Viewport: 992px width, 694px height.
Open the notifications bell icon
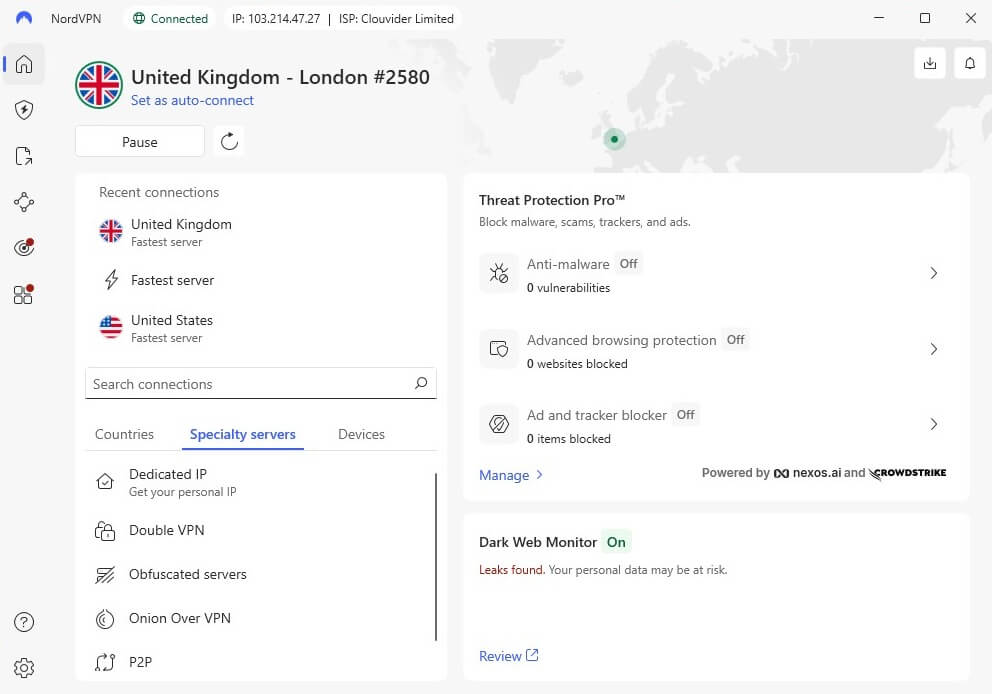coord(969,63)
